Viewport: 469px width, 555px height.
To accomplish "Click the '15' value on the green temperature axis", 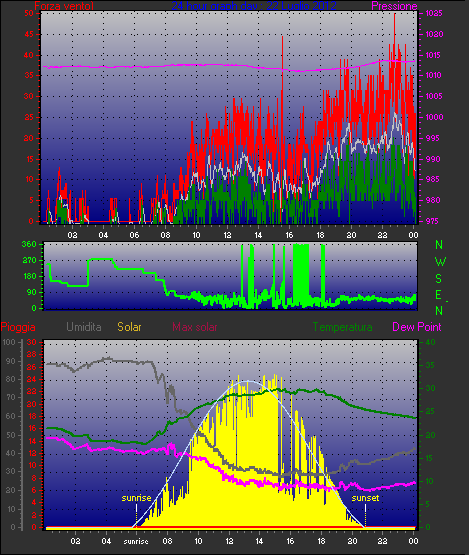I will [x=430, y=458].
